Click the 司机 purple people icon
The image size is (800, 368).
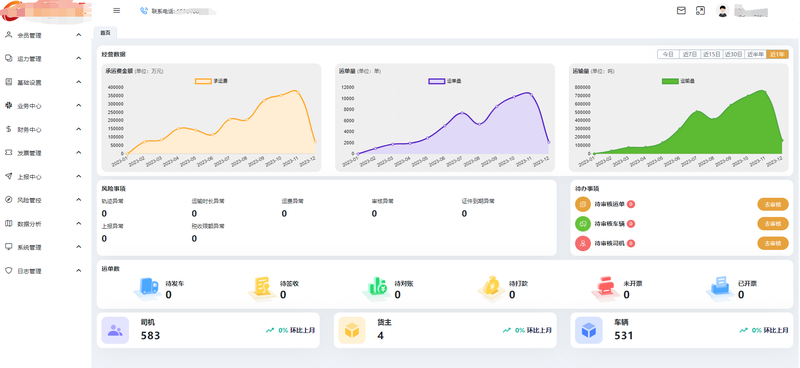coord(115,330)
